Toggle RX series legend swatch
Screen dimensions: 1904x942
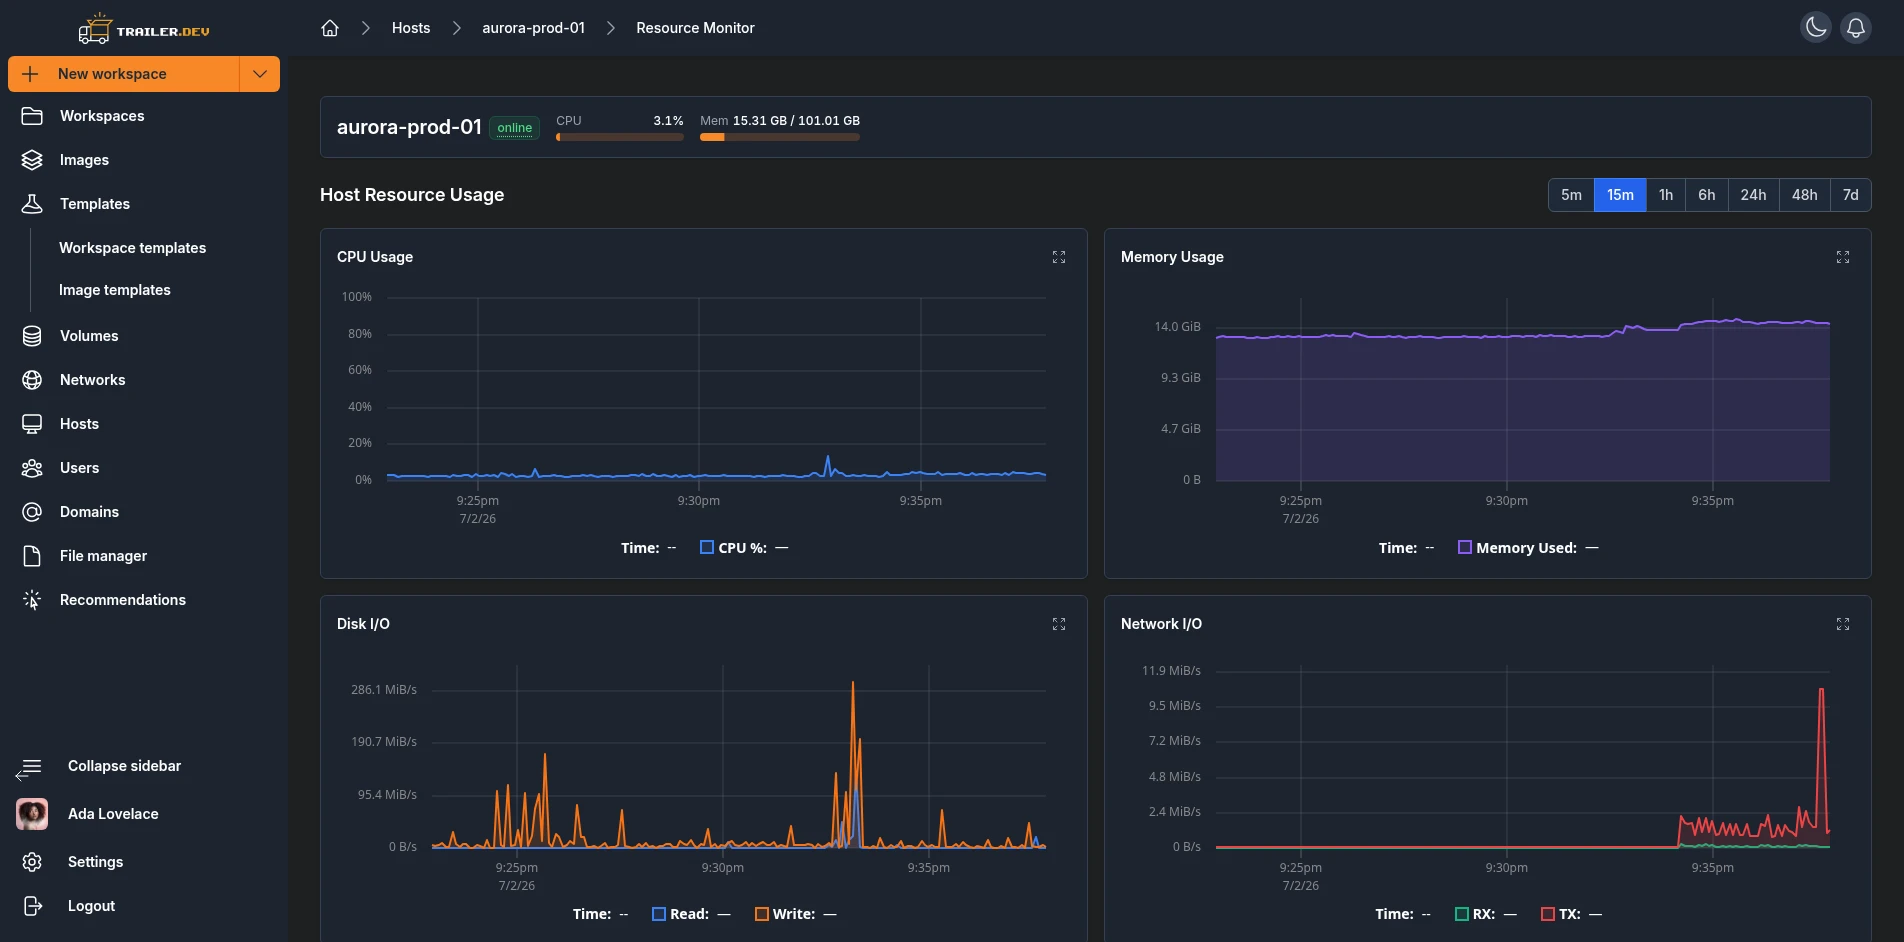[x=1462, y=914]
